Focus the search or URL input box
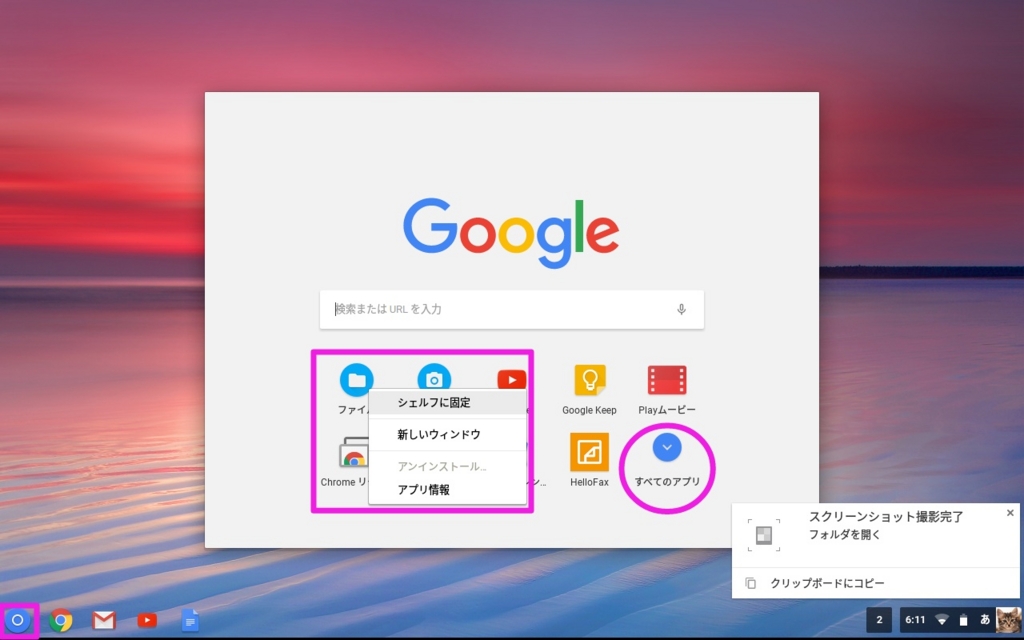 tap(511, 309)
